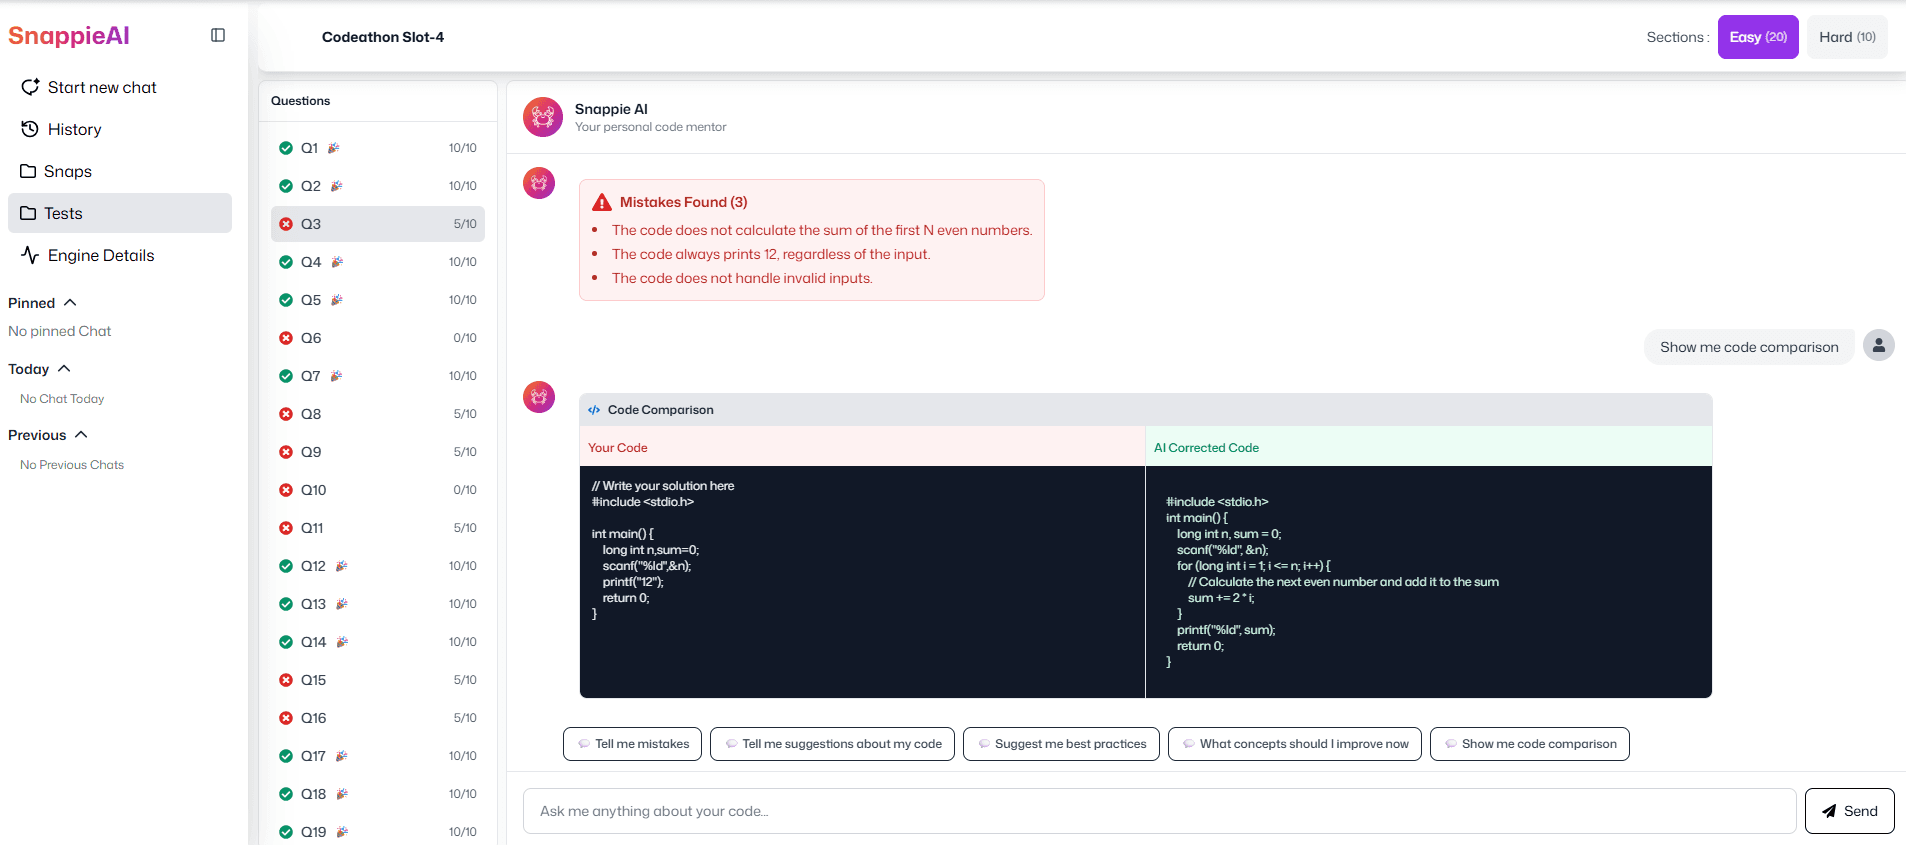This screenshot has width=1906, height=845.
Task: Open question Q7
Action: [x=378, y=376]
